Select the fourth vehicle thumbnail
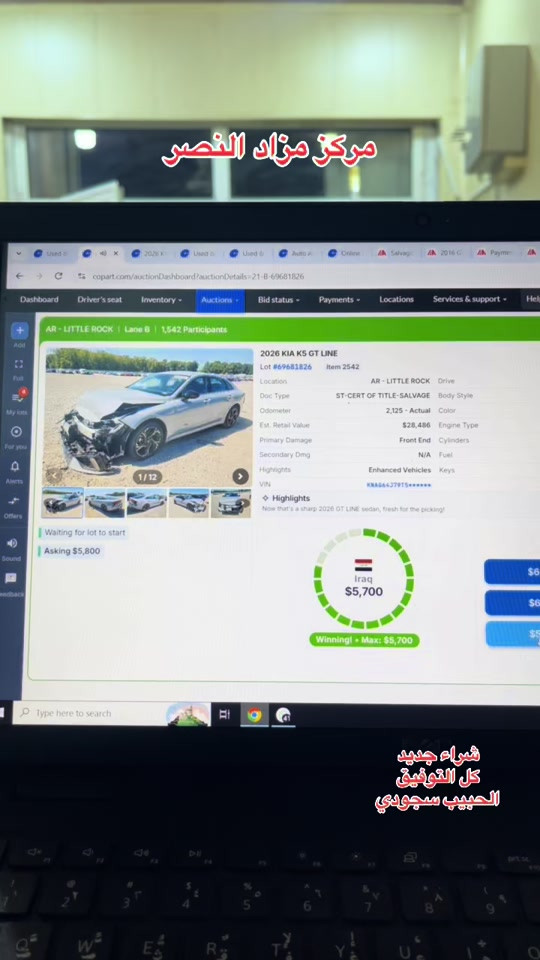This screenshot has height=960, width=540. pos(189,503)
